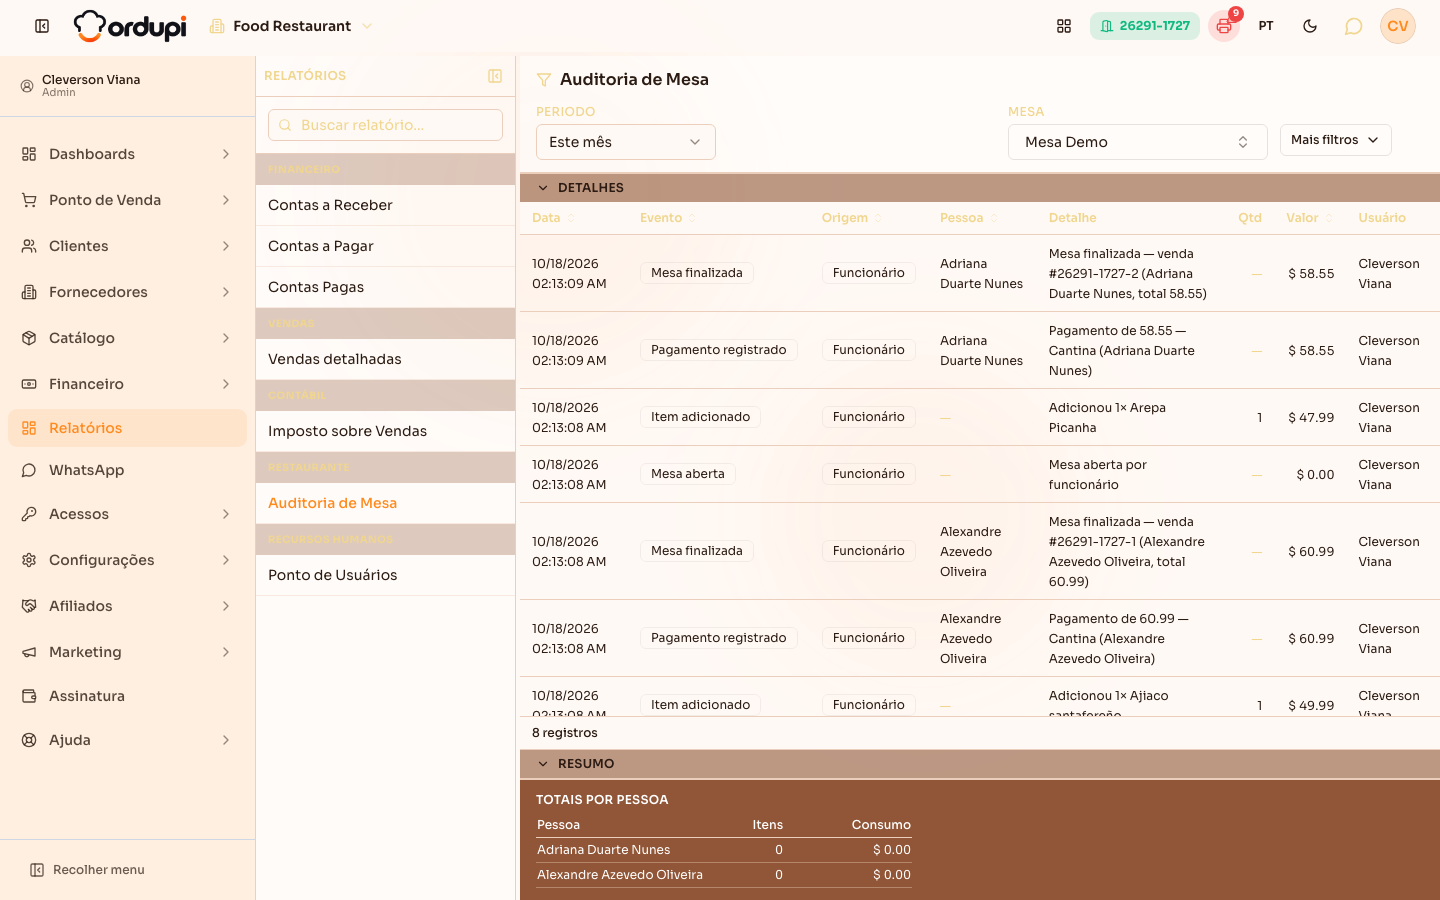1440x900 pixels.
Task: Toggle the sidebar panel icon beside the logo
Action: pyautogui.click(x=42, y=26)
